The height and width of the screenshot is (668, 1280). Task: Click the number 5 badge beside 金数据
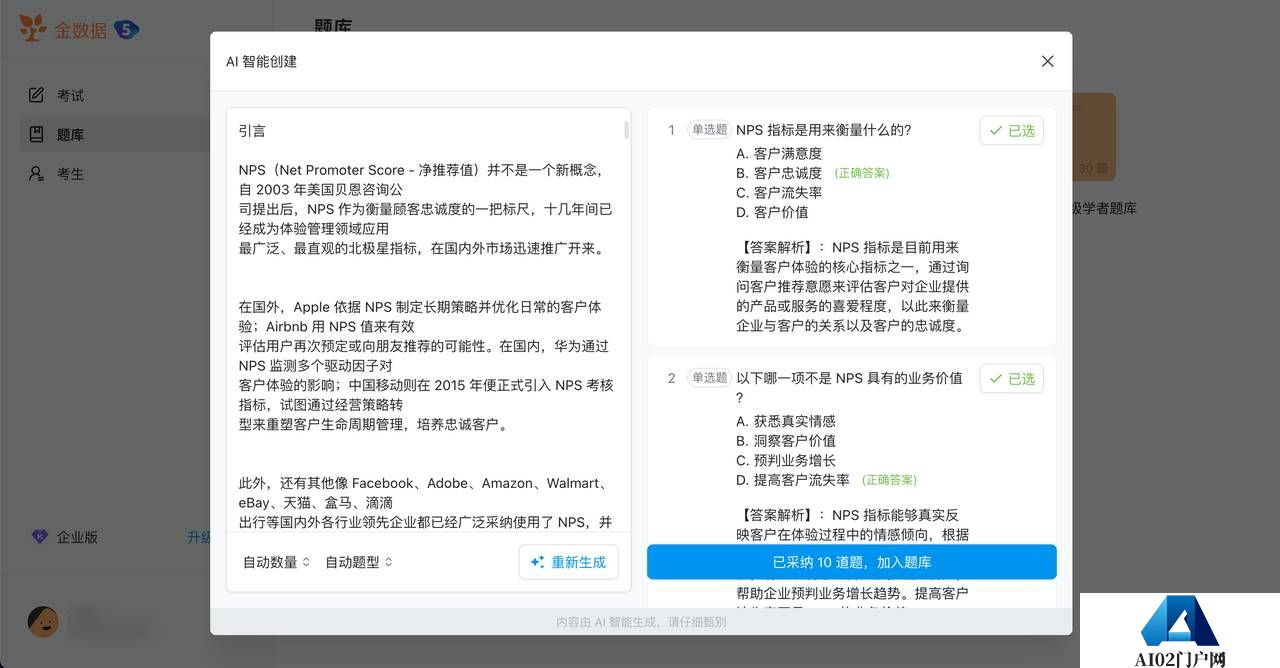[x=126, y=30]
